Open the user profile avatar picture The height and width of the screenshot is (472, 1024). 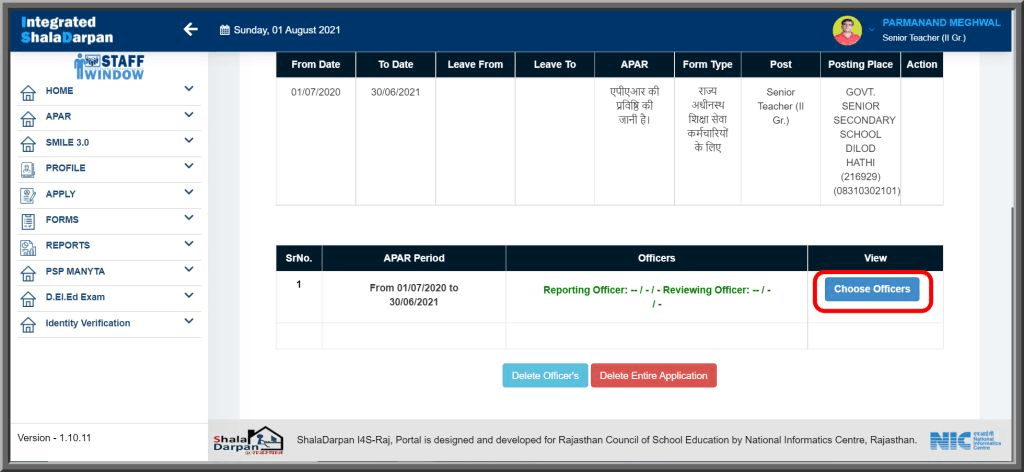pyautogui.click(x=847, y=30)
